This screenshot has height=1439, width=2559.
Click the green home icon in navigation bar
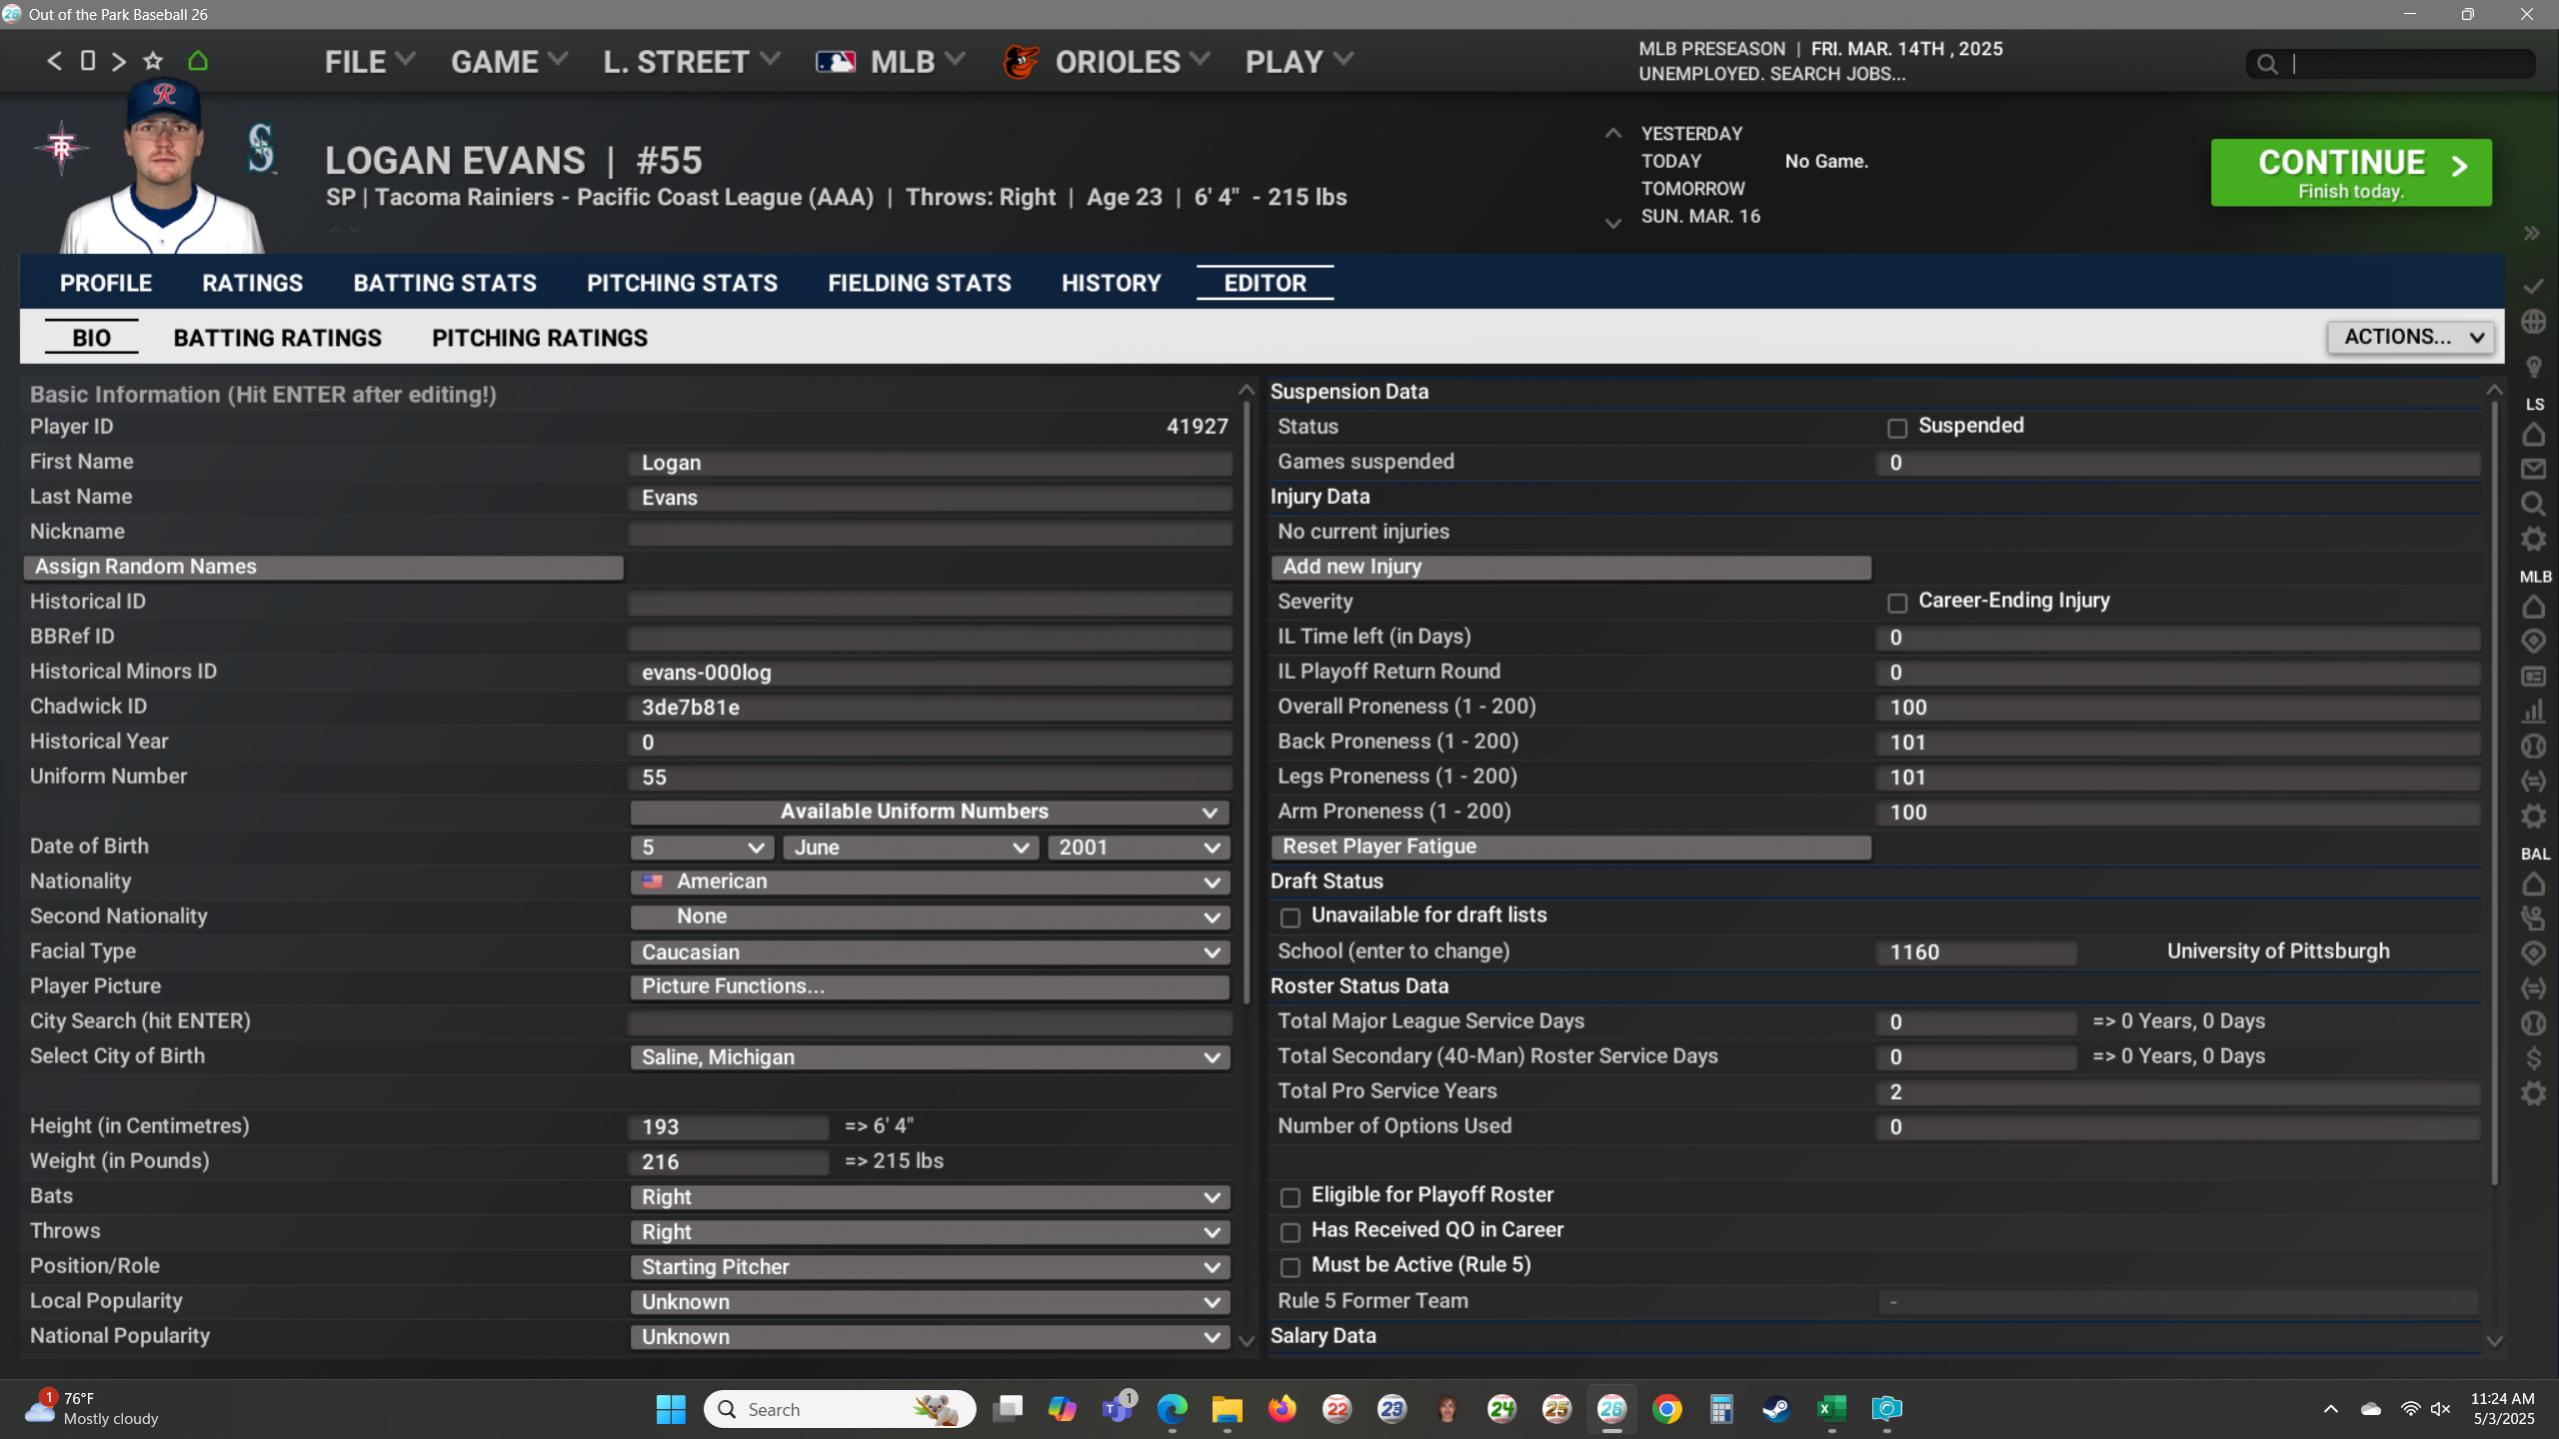click(x=198, y=61)
